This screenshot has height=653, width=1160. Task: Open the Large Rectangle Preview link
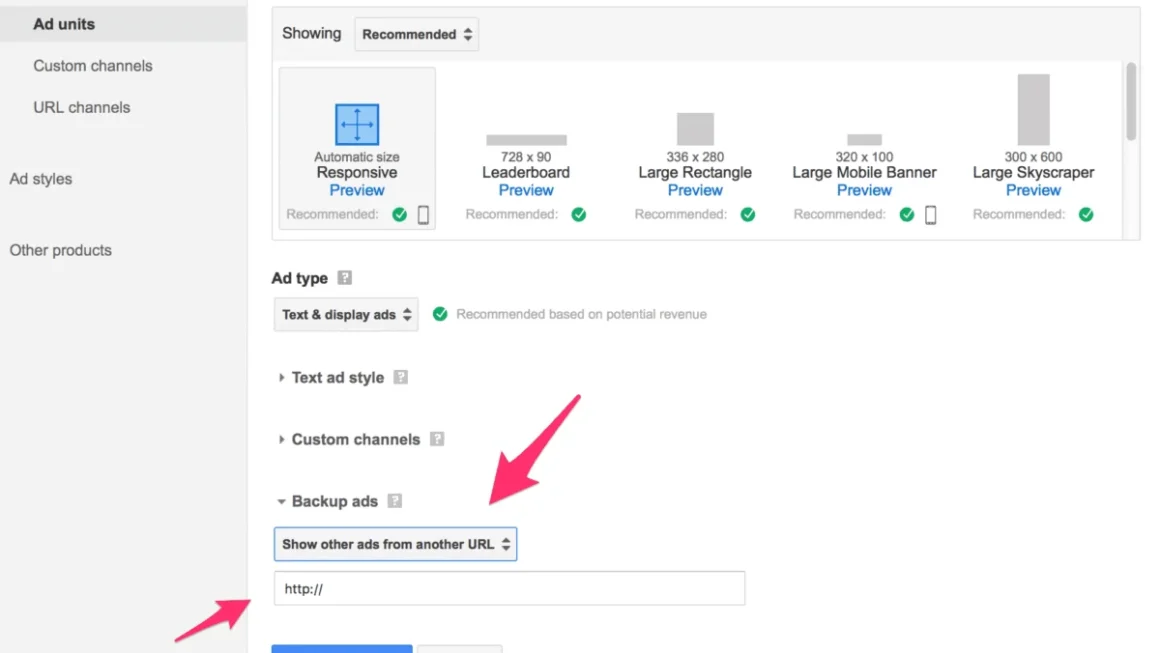695,190
